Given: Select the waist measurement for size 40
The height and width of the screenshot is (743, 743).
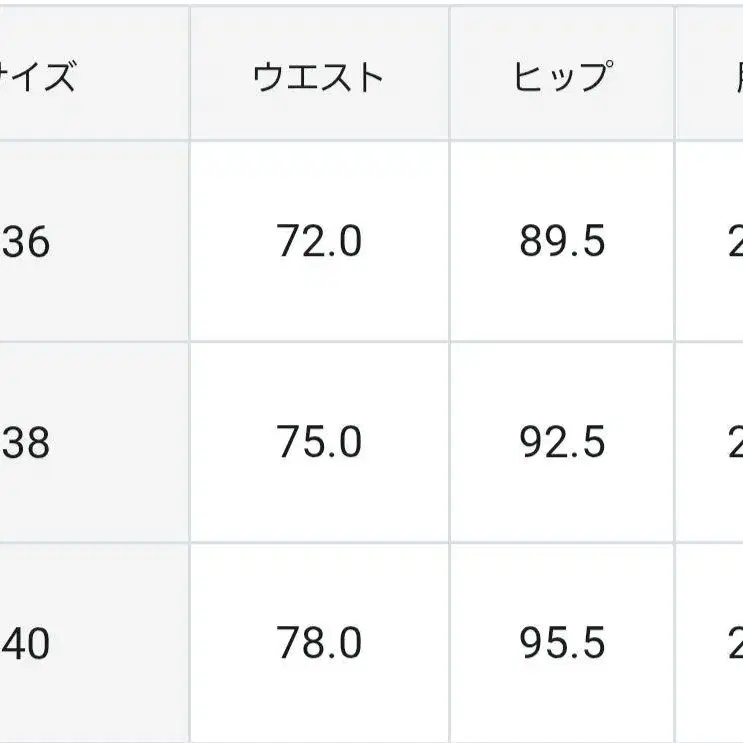Looking at the screenshot, I should [x=319, y=644].
